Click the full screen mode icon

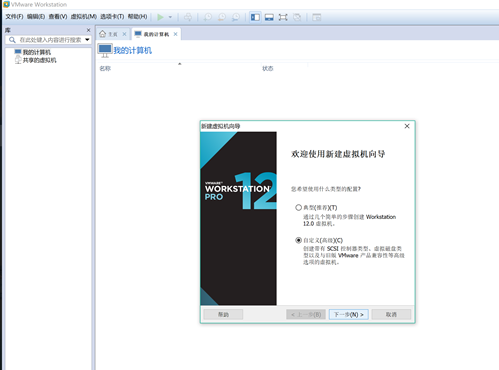tap(283, 17)
